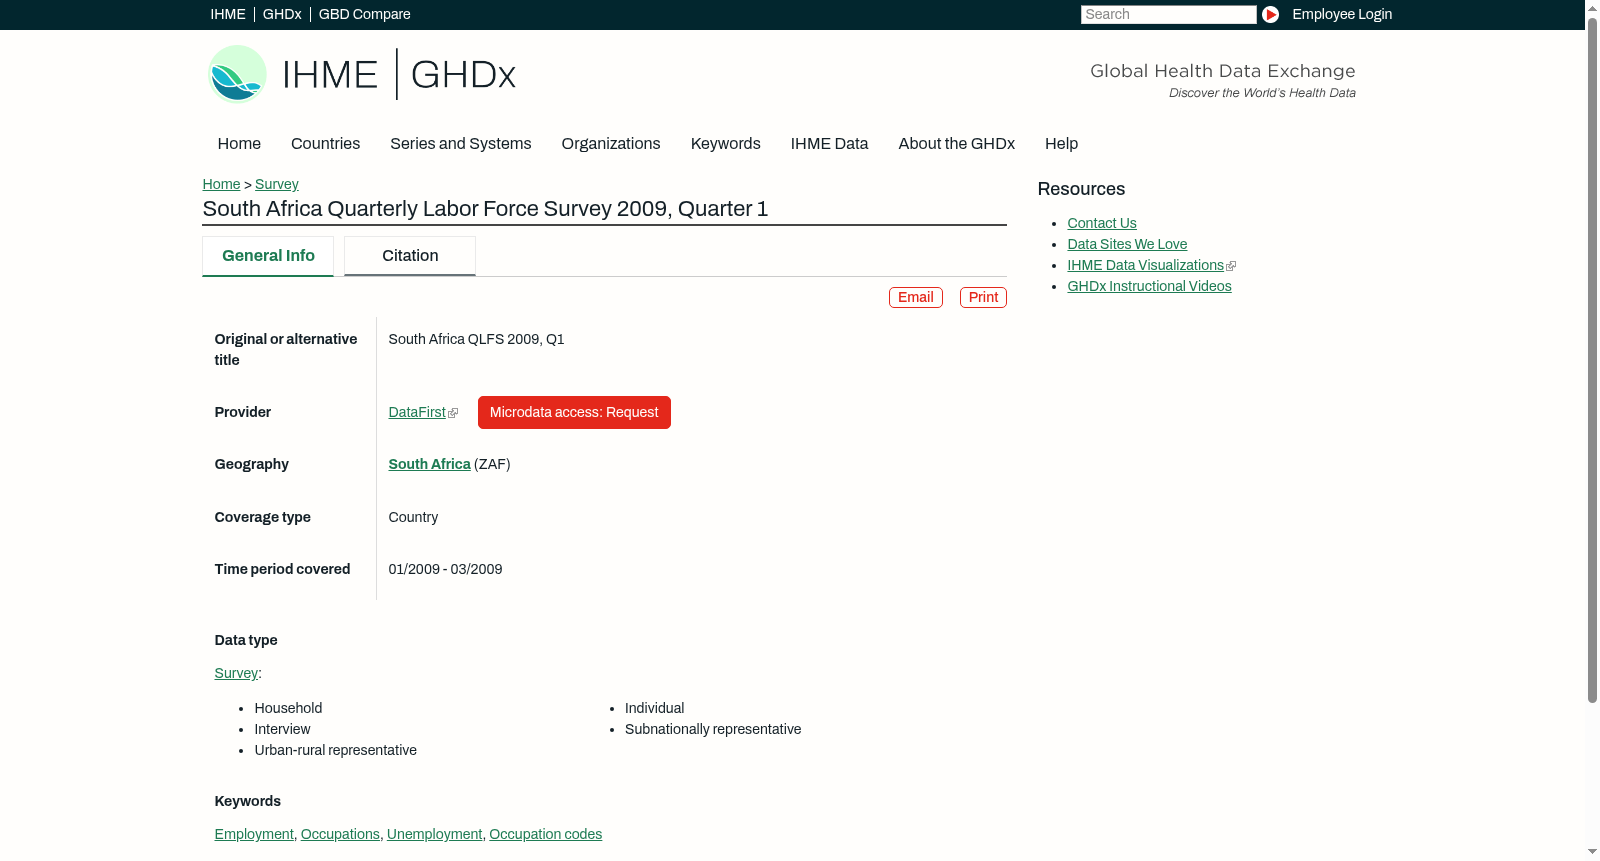Viewport: 1600px width, 861px height.
Task: Click the 'Interview' list item
Action: 282,729
